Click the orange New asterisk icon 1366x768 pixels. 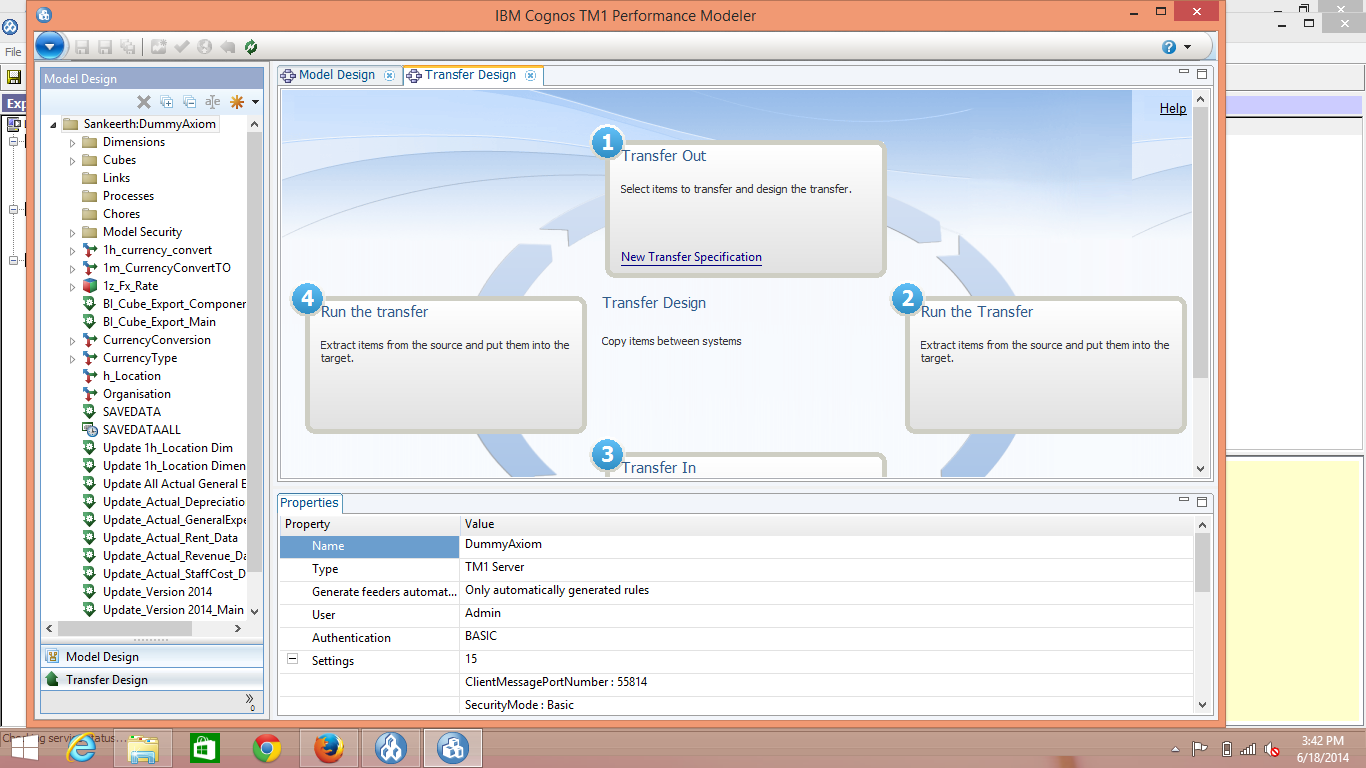pos(237,102)
